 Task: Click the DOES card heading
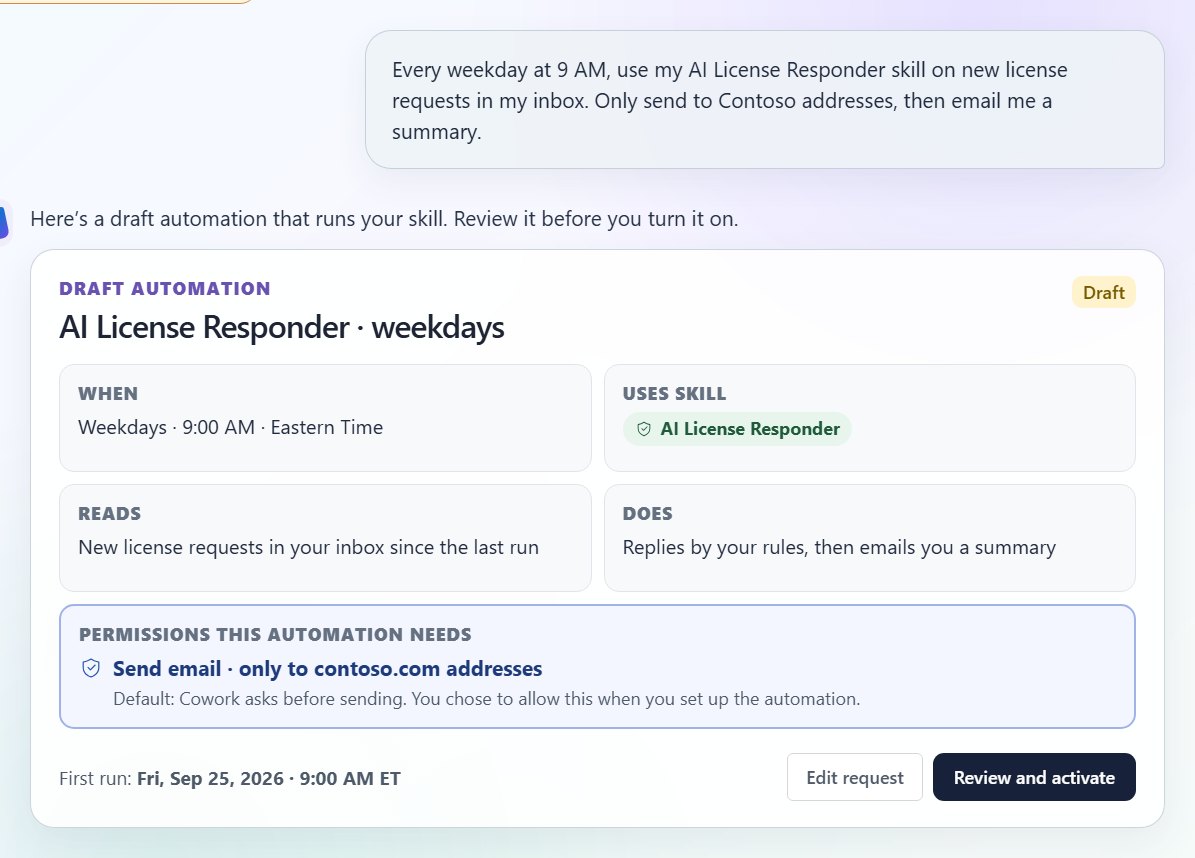pos(648,514)
